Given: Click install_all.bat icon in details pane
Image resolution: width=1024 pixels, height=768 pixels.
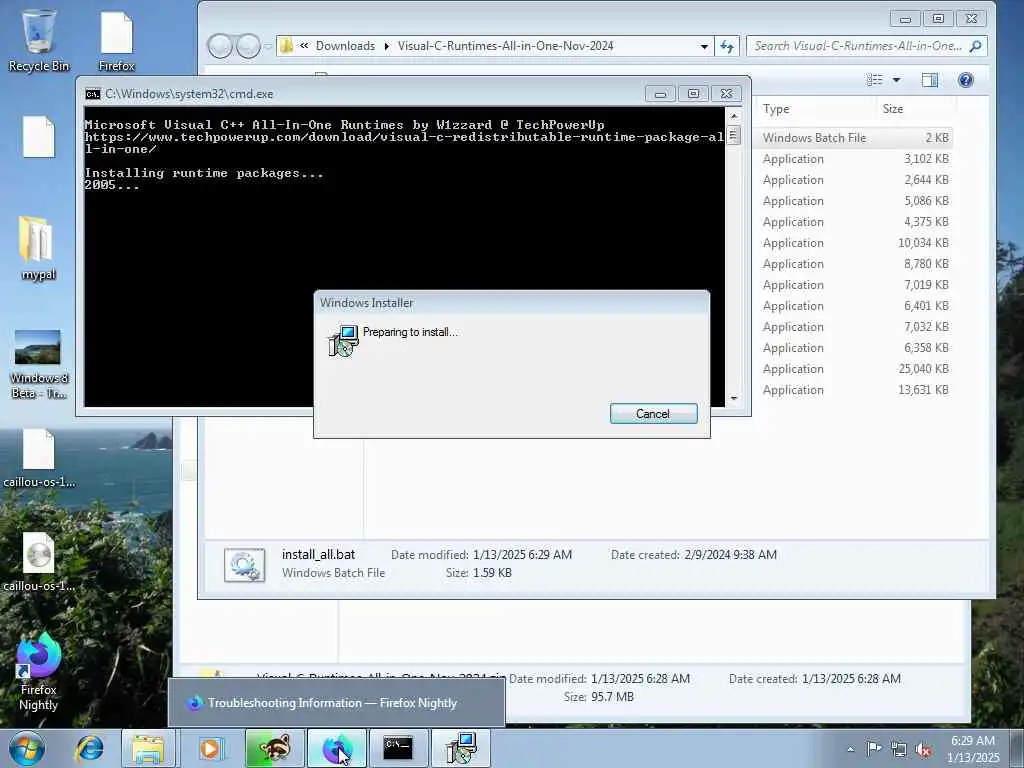Looking at the screenshot, I should click(x=244, y=565).
